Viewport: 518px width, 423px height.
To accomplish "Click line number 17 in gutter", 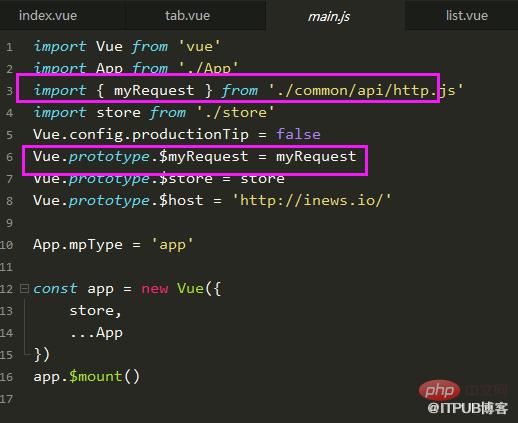I will 7,399.
